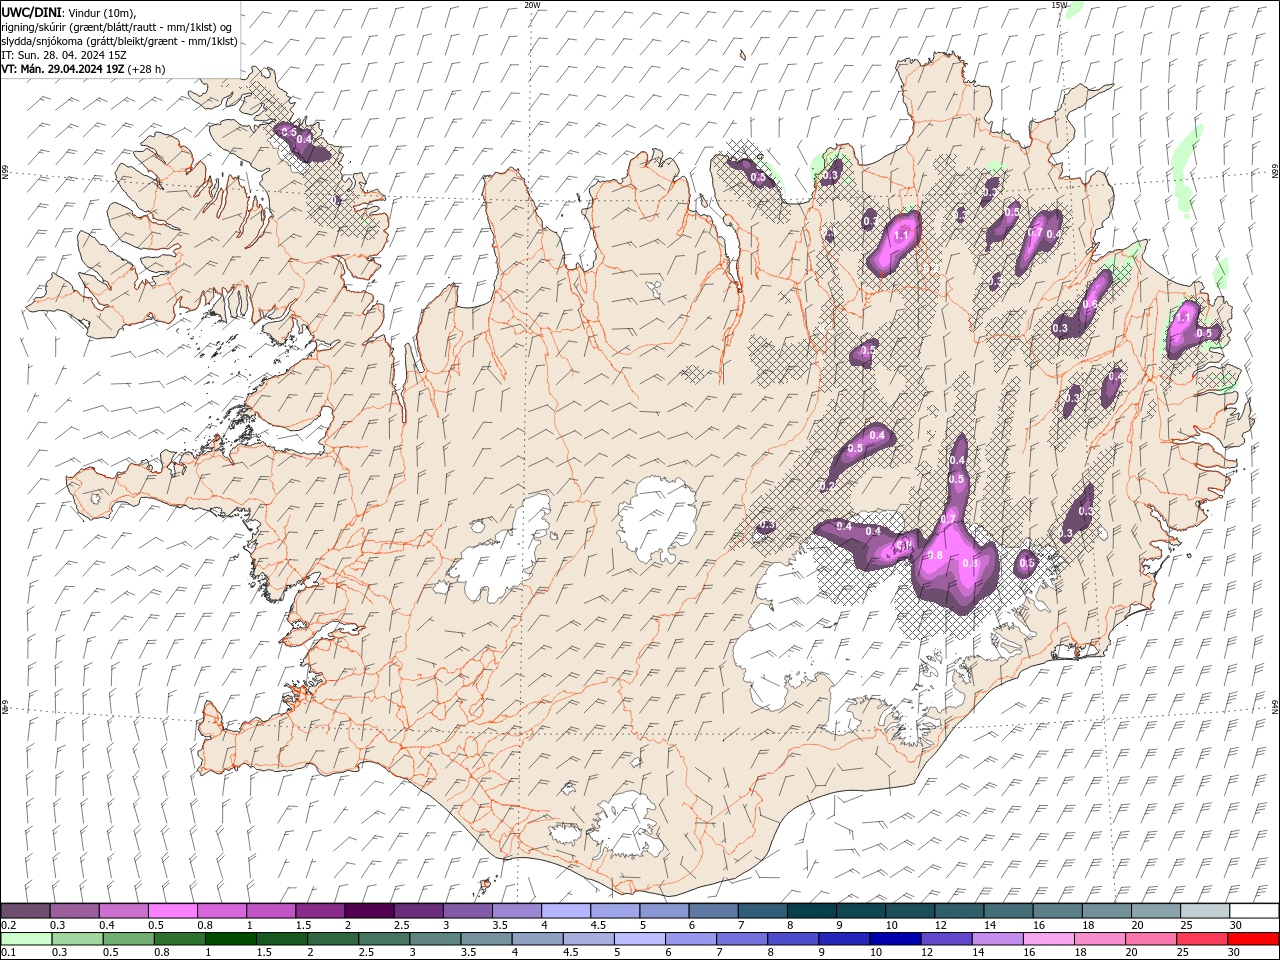The width and height of the screenshot is (1280, 960).
Task: Select the 'rigning/skúrir (grænt/blátt/rautt' header line
Action: (x=118, y=27)
